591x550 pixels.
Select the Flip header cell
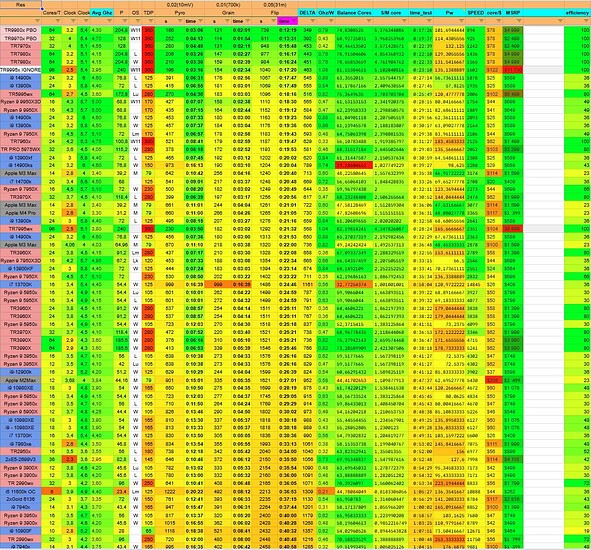275,13
